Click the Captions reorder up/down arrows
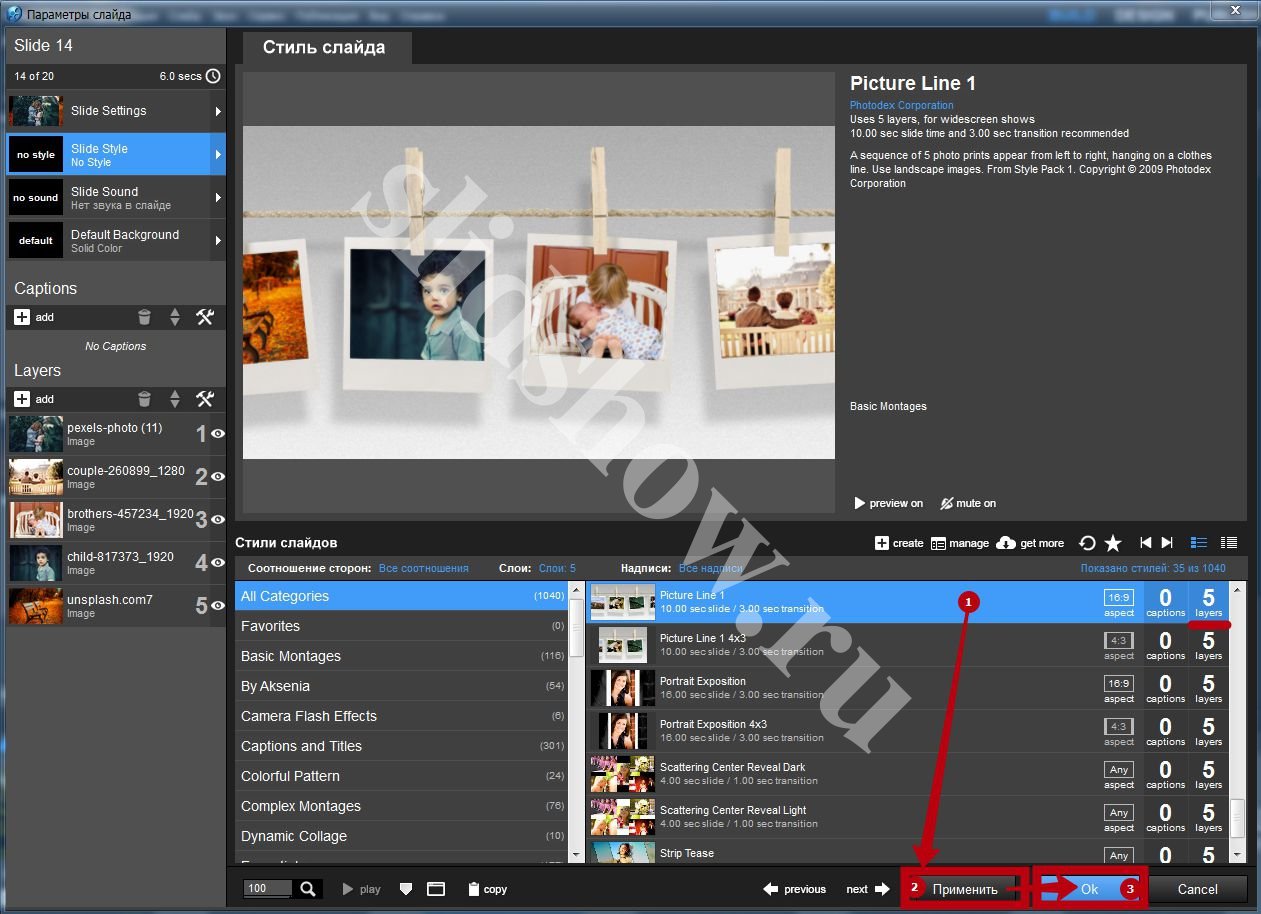 click(175, 317)
